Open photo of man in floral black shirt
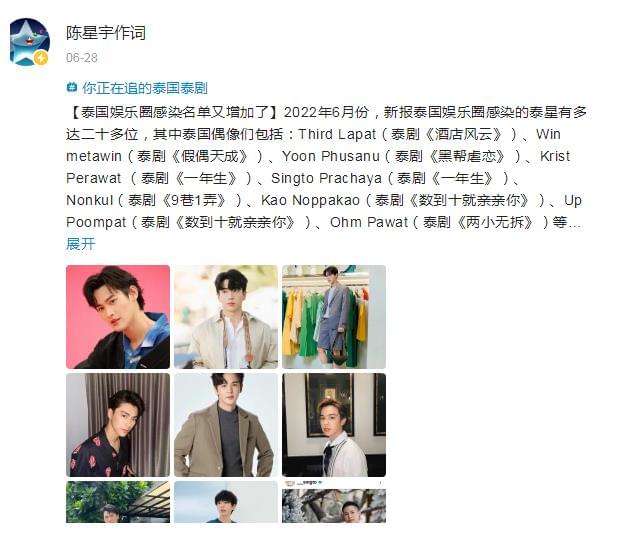Image resolution: width=623 pixels, height=533 pixels. pos(118,425)
